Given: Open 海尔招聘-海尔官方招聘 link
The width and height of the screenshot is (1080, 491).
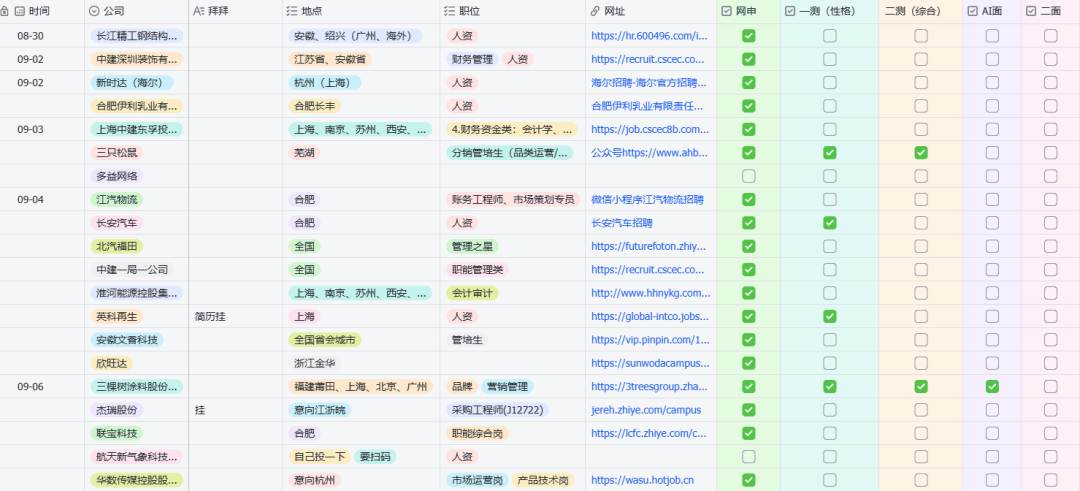Looking at the screenshot, I should 650,83.
